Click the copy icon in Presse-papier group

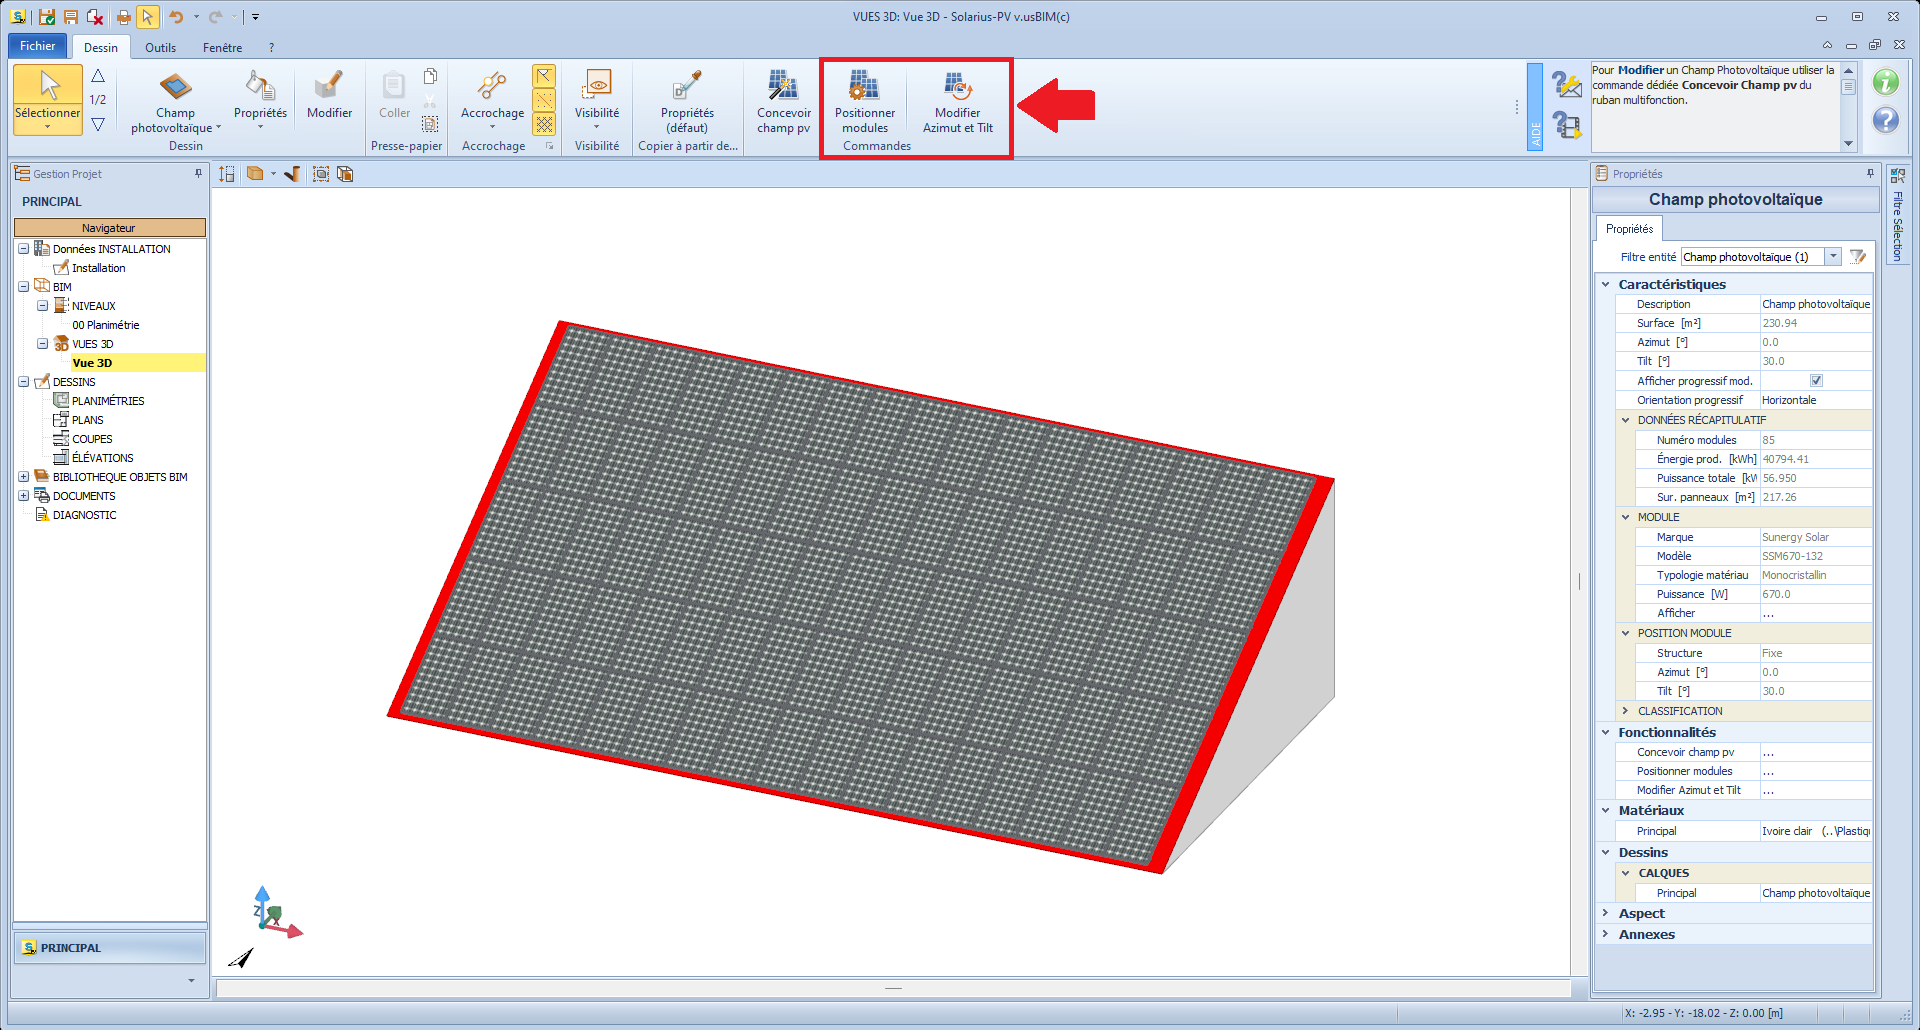[x=430, y=76]
